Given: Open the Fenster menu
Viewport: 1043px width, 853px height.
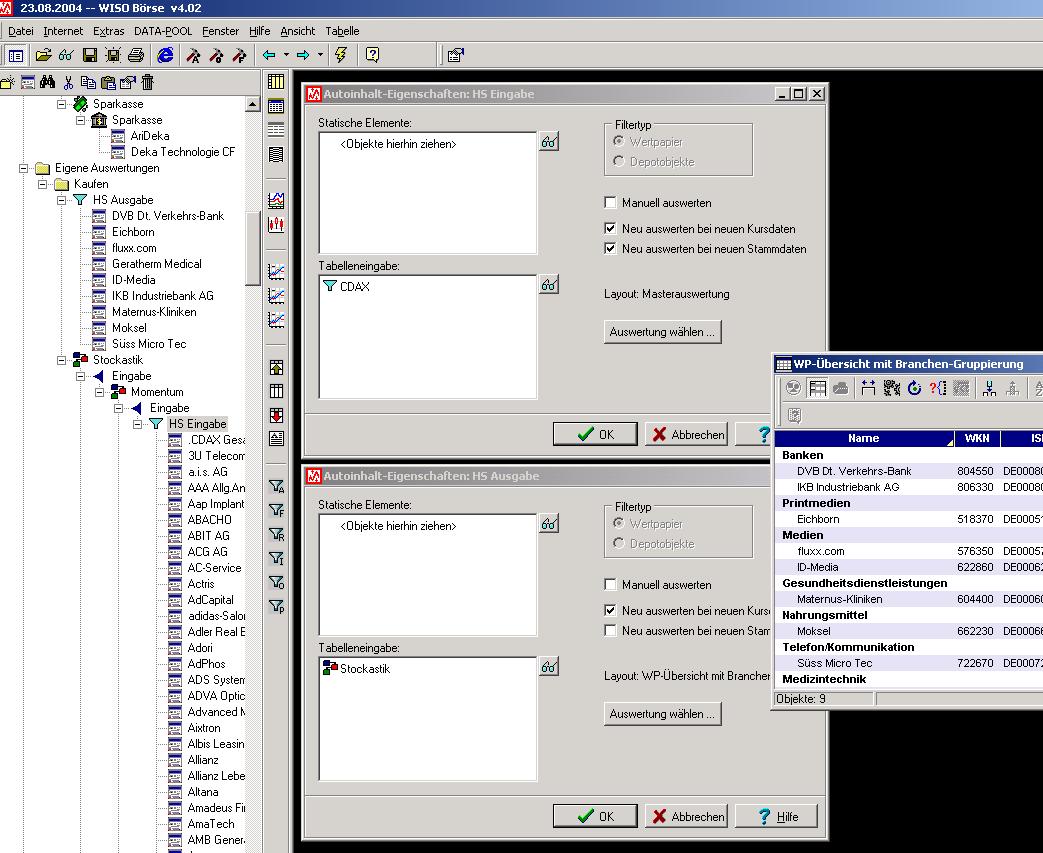Looking at the screenshot, I should coord(220,31).
